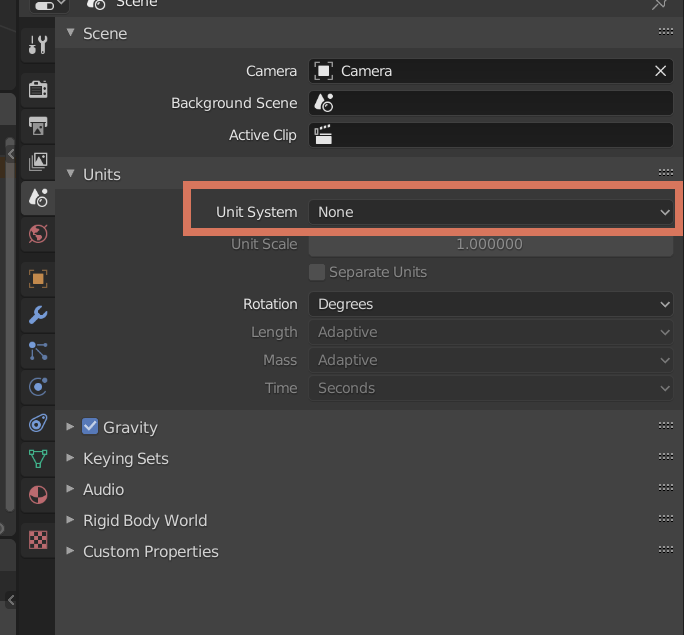The width and height of the screenshot is (684, 635).
Task: Click the Unit Scale value field
Action: pos(491,244)
